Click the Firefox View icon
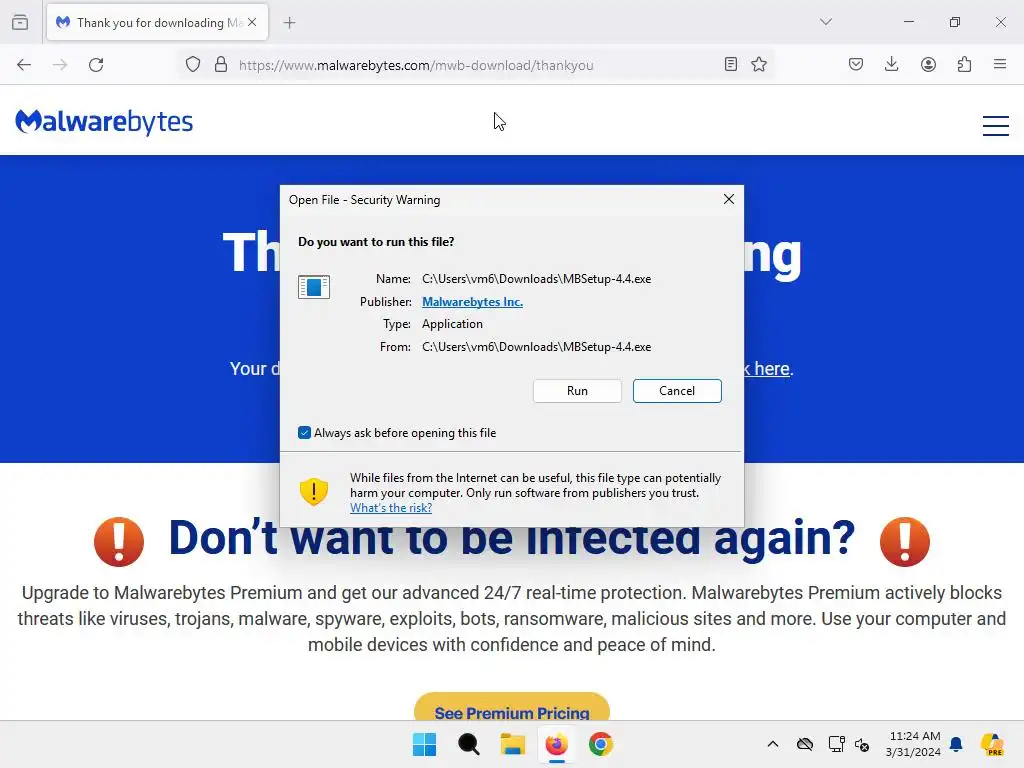Image resolution: width=1024 pixels, height=768 pixels. point(20,22)
